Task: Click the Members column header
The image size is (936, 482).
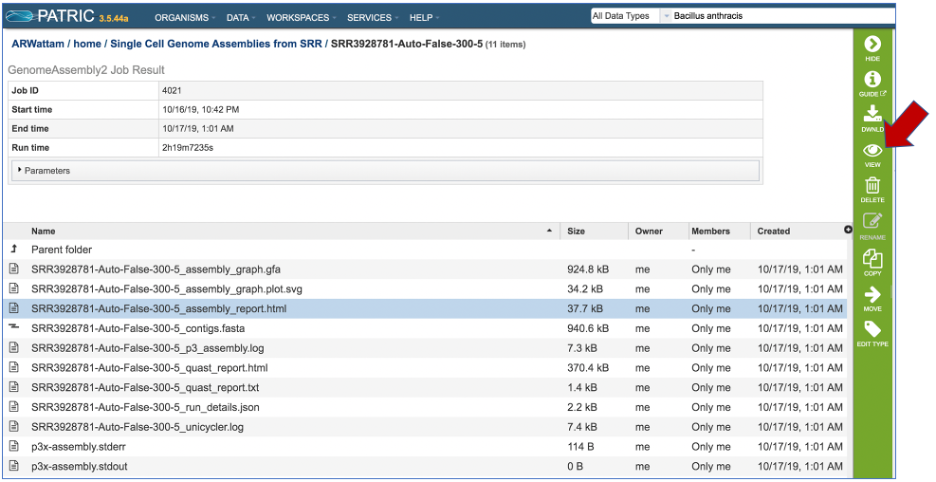Action: [710, 231]
